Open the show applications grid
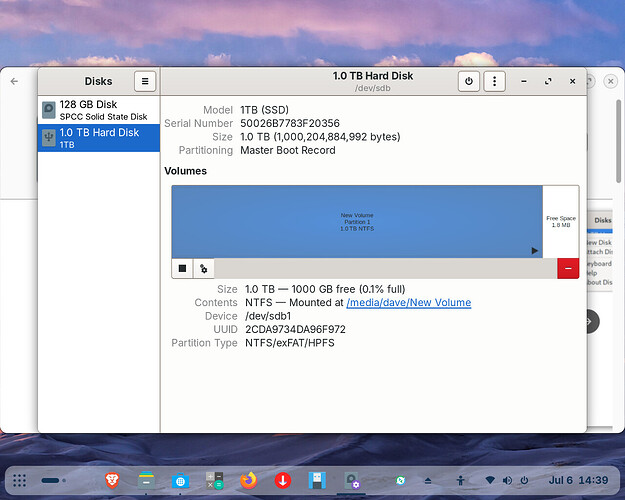 pyautogui.click(x=19, y=480)
